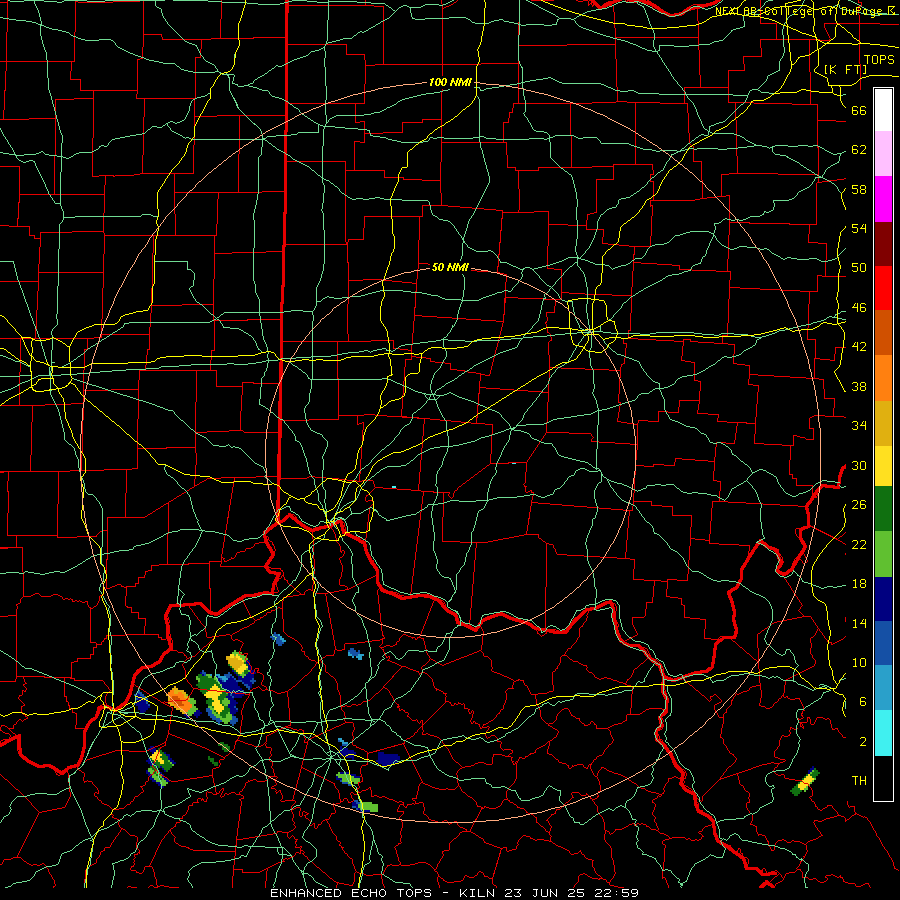Click the magenta swatch in the color scale

pyautogui.click(x=883, y=199)
